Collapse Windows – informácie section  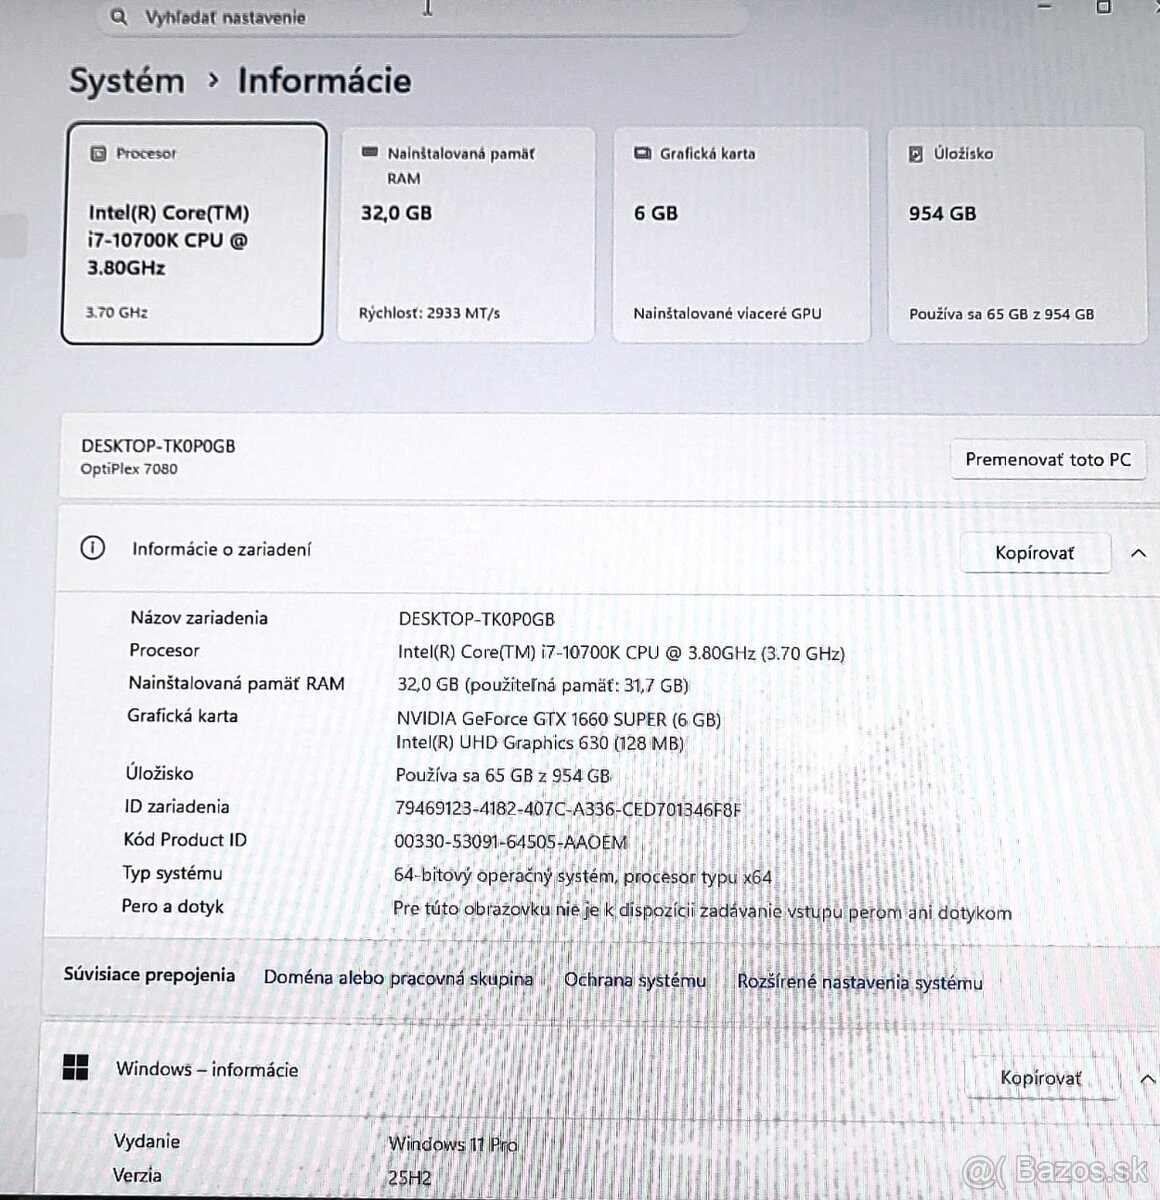click(x=1147, y=1078)
